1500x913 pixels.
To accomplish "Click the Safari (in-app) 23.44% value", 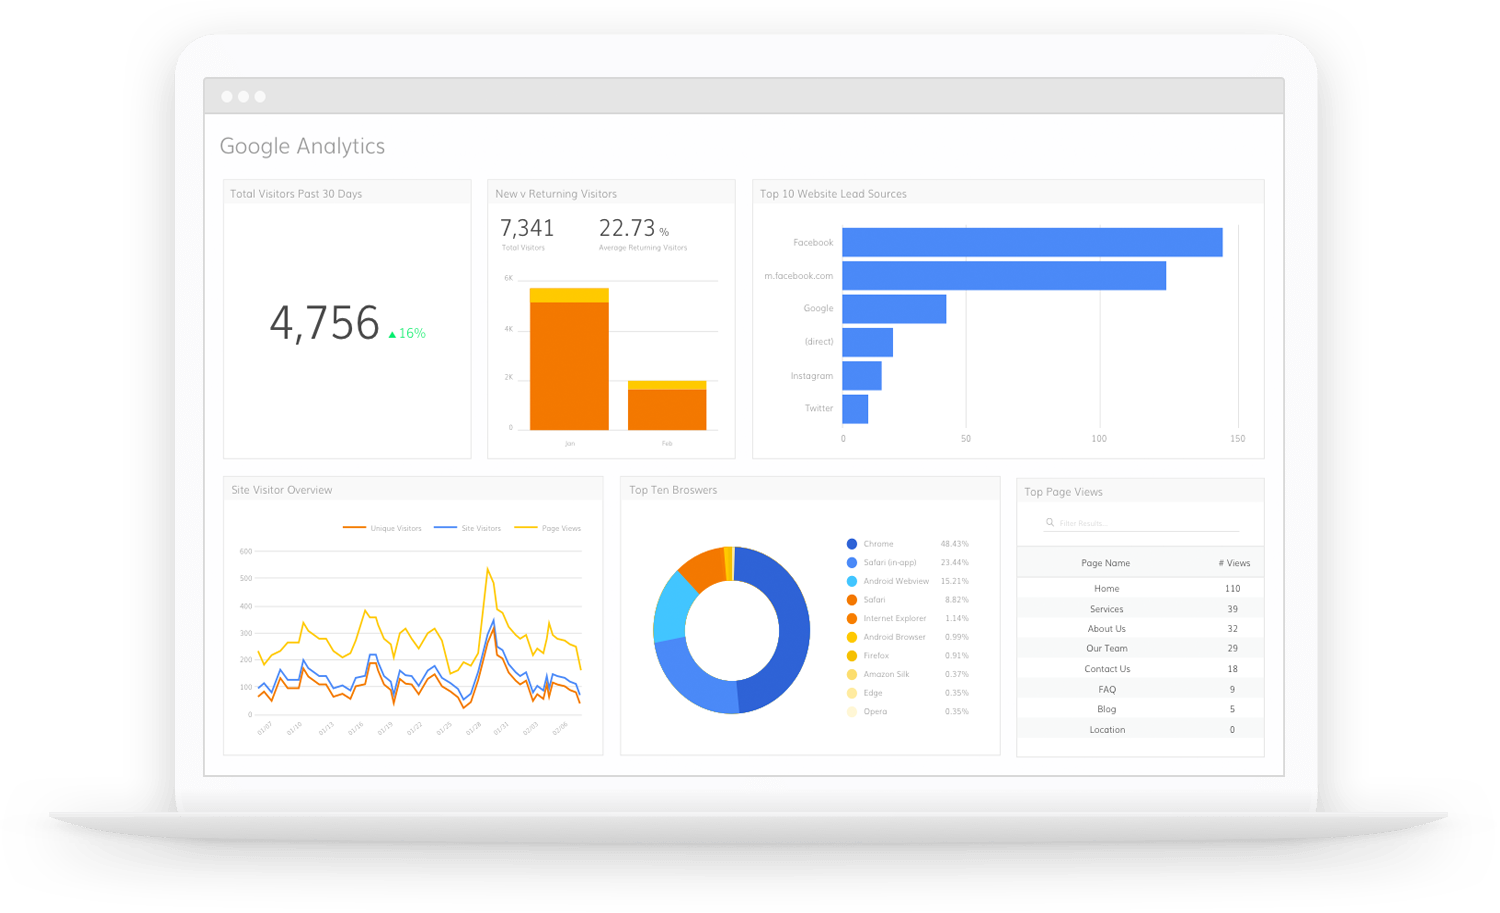I will tap(954, 563).
